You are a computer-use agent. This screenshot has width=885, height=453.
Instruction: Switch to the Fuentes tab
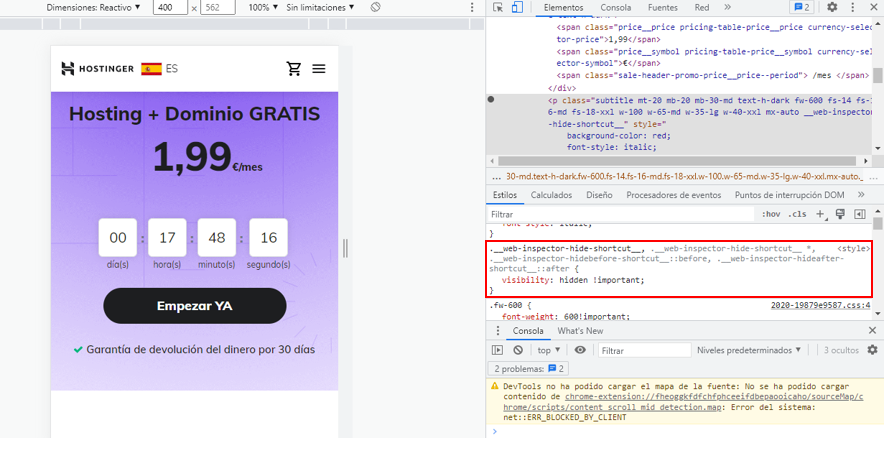pos(662,8)
